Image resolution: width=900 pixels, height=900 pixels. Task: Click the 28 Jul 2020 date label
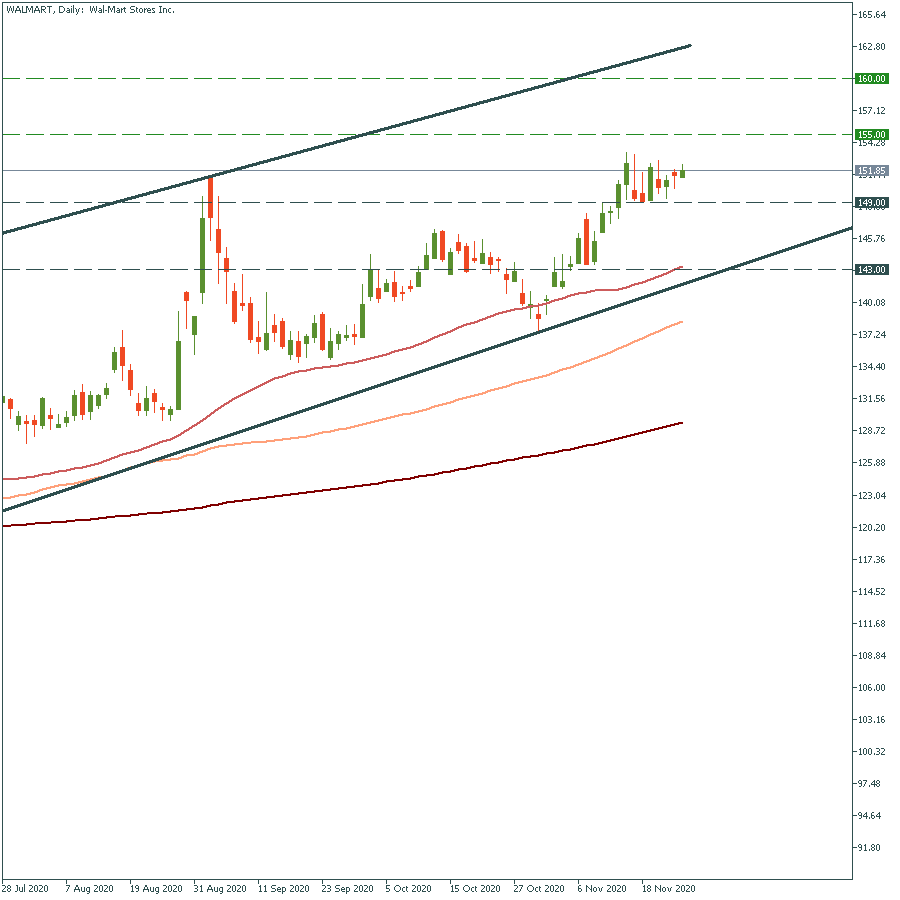pos(25,888)
